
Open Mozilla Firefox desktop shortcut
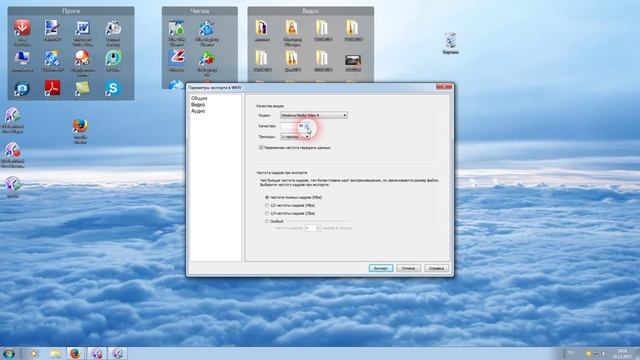[x=80, y=125]
